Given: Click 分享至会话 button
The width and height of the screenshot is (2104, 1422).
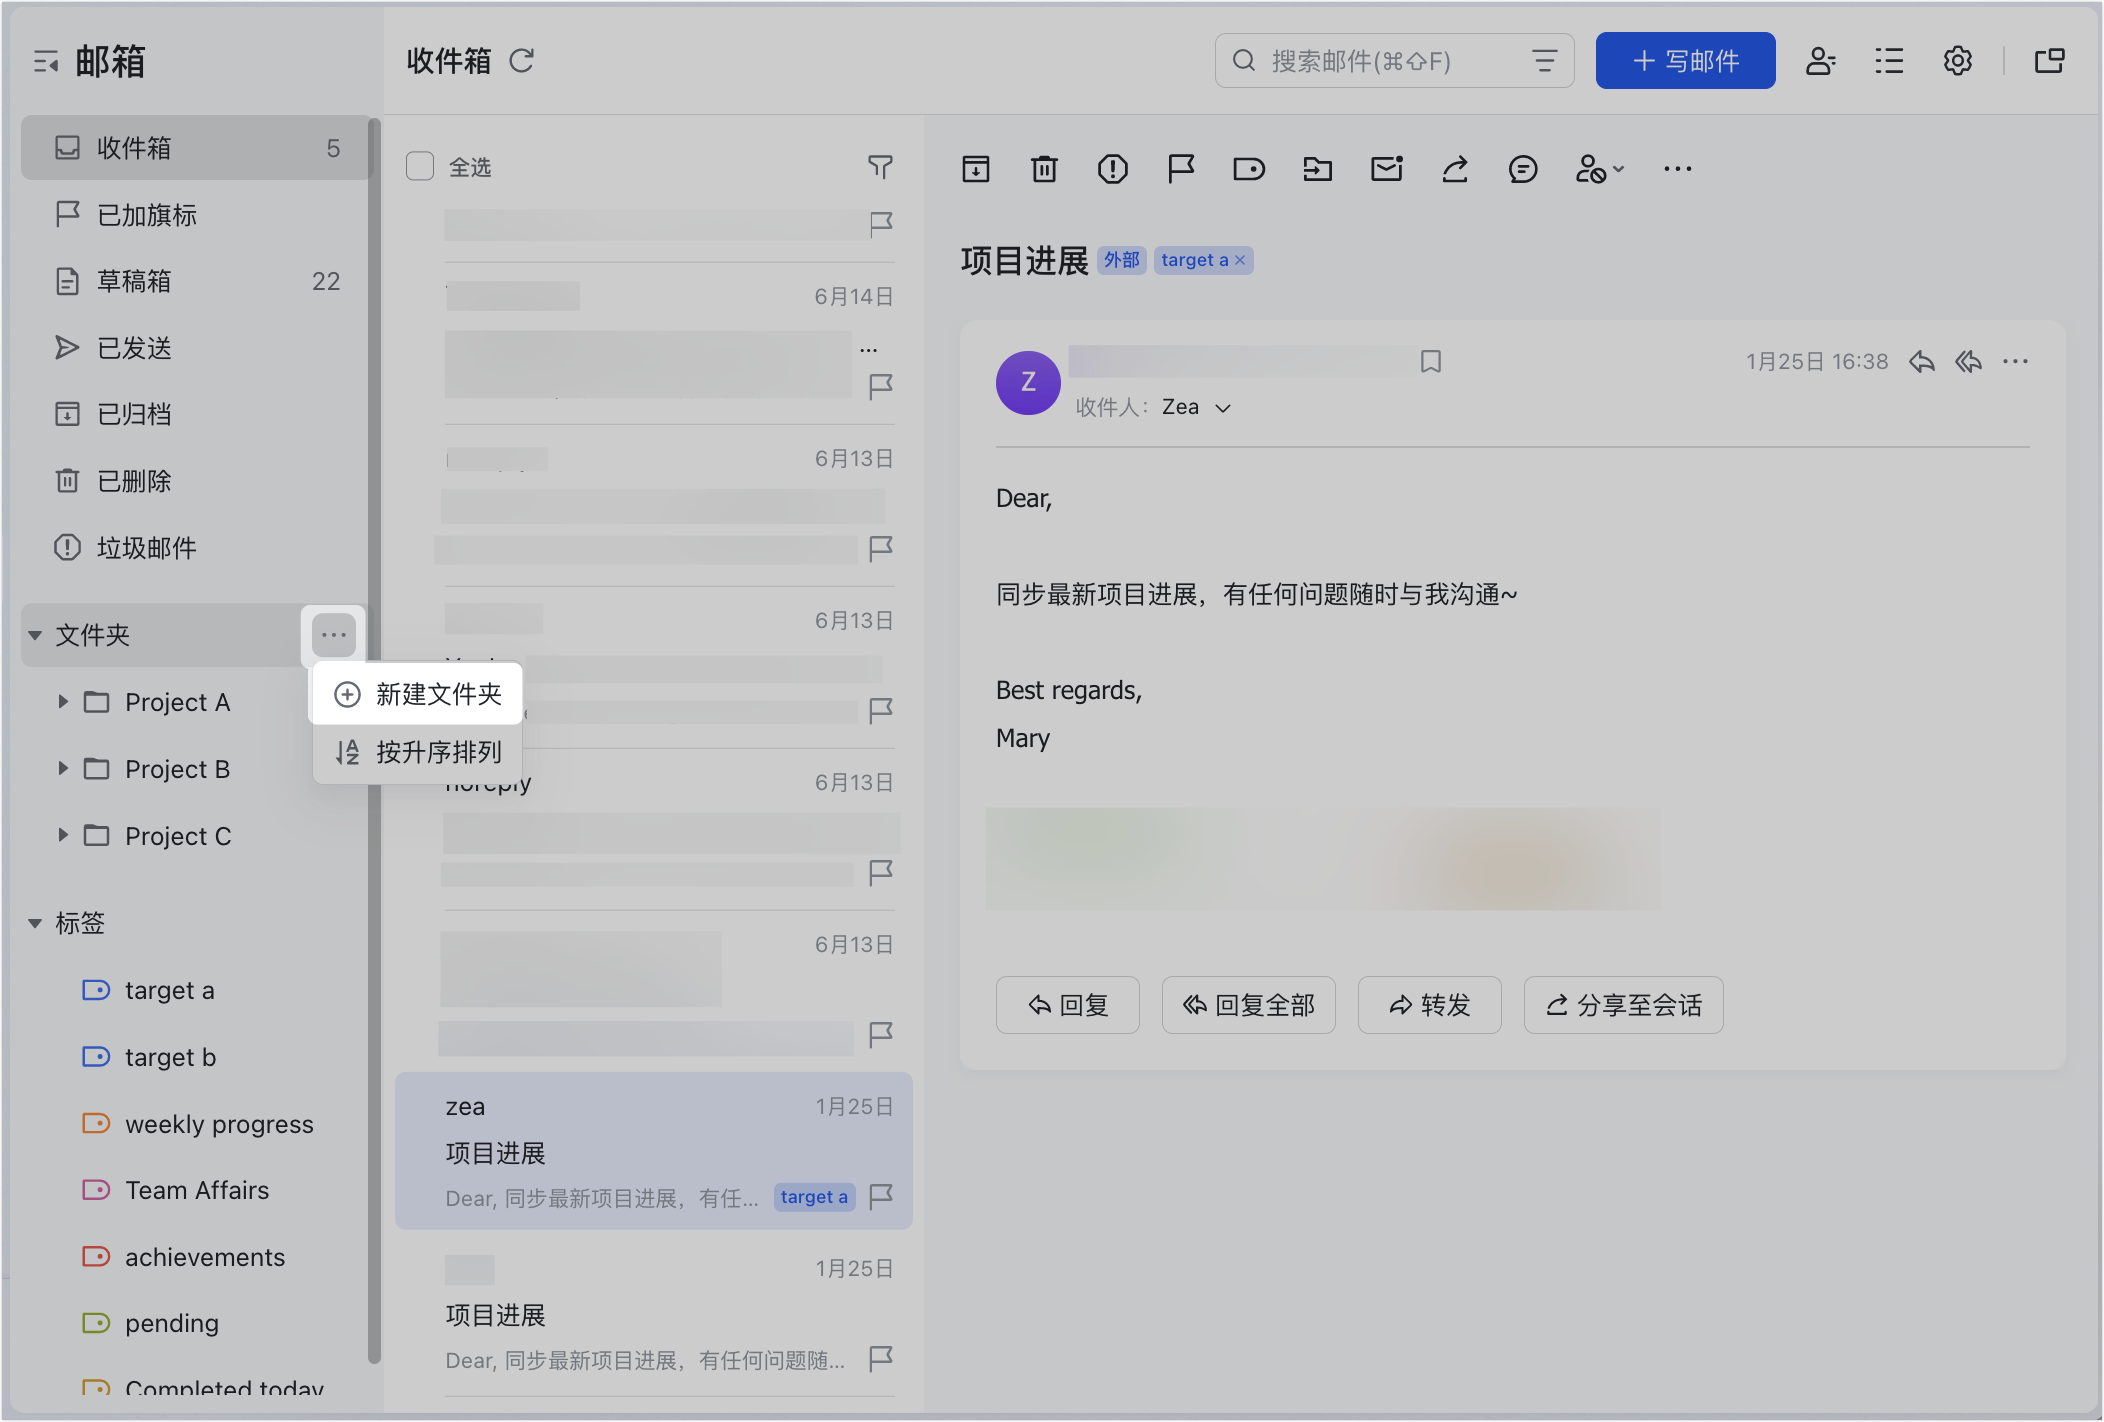Looking at the screenshot, I should 1623,1005.
